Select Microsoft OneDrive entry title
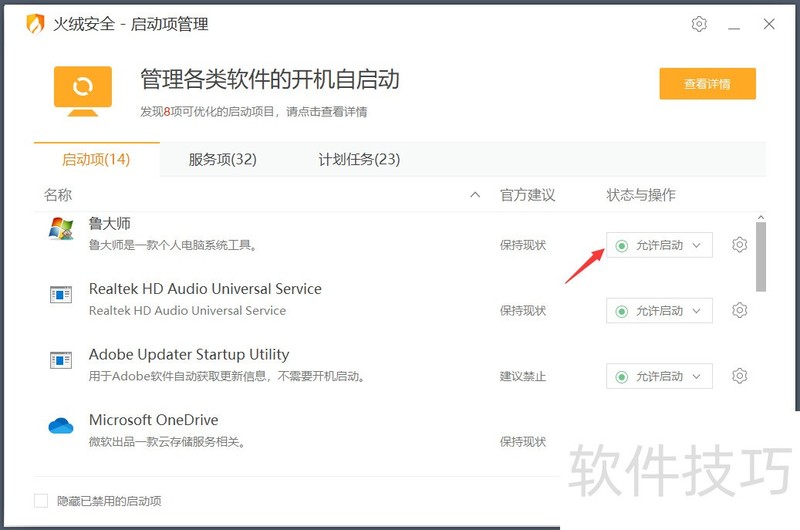This screenshot has height=530, width=800. click(154, 420)
